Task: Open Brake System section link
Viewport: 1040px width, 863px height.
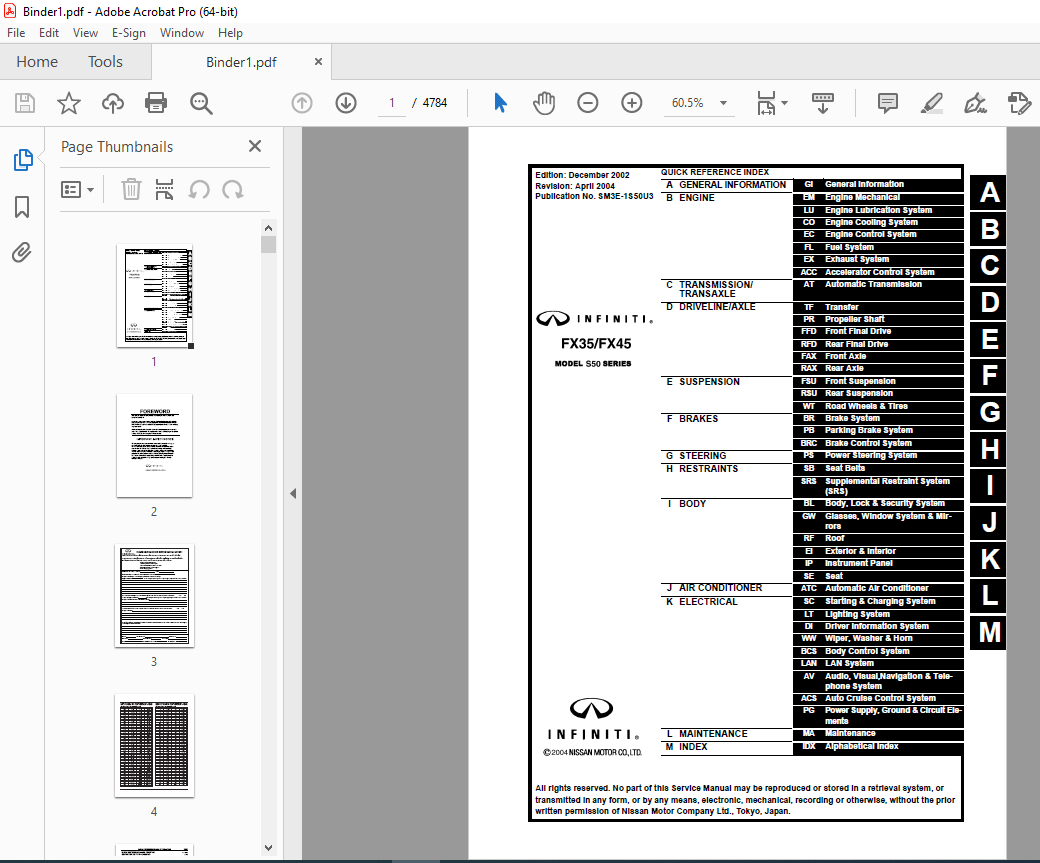Action: 878,419
